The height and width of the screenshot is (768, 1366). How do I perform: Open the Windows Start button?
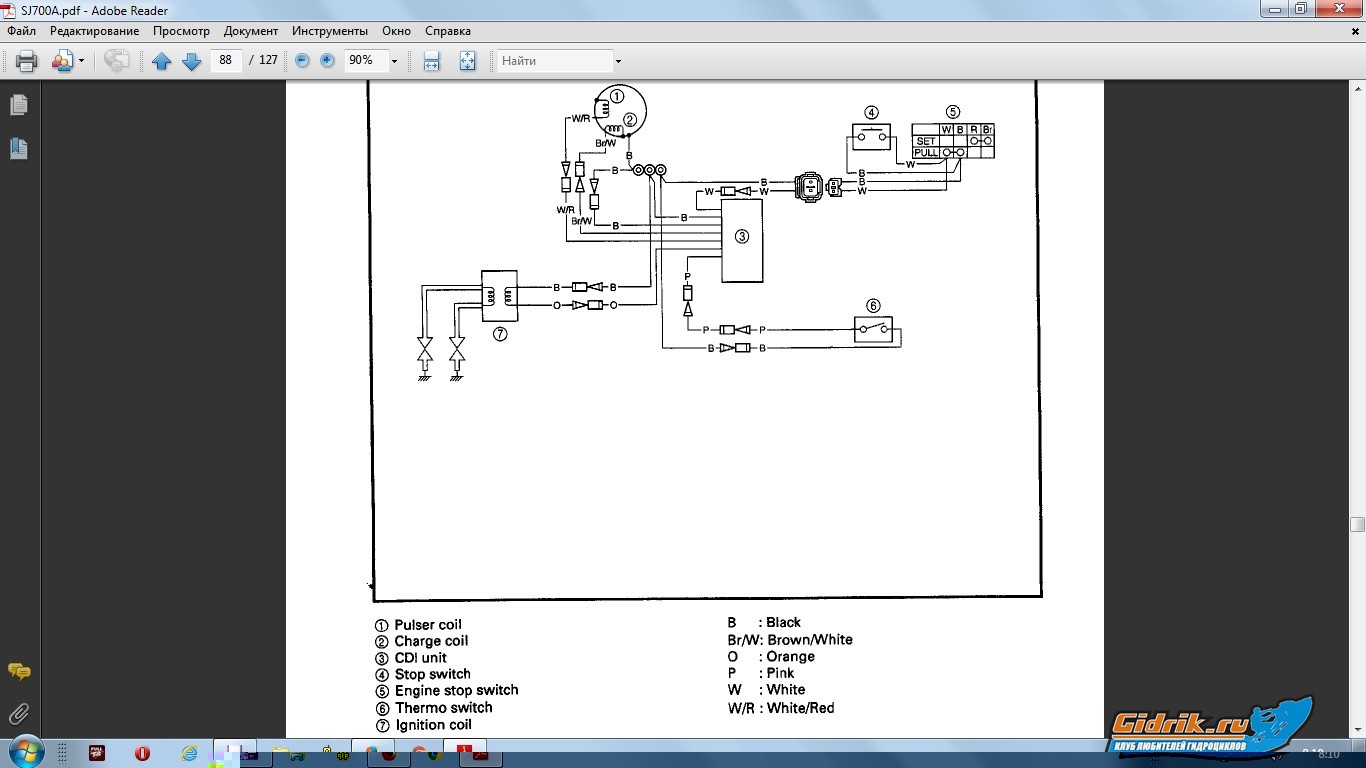coord(24,750)
